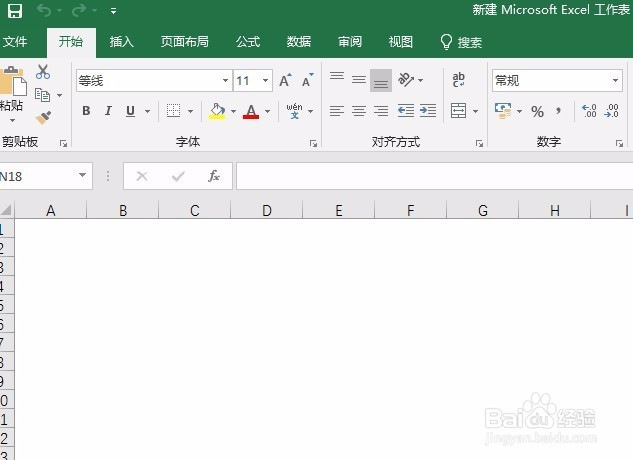Switch to the 视图 ribbon tab
Image resolution: width=633 pixels, height=460 pixels.
coord(400,42)
